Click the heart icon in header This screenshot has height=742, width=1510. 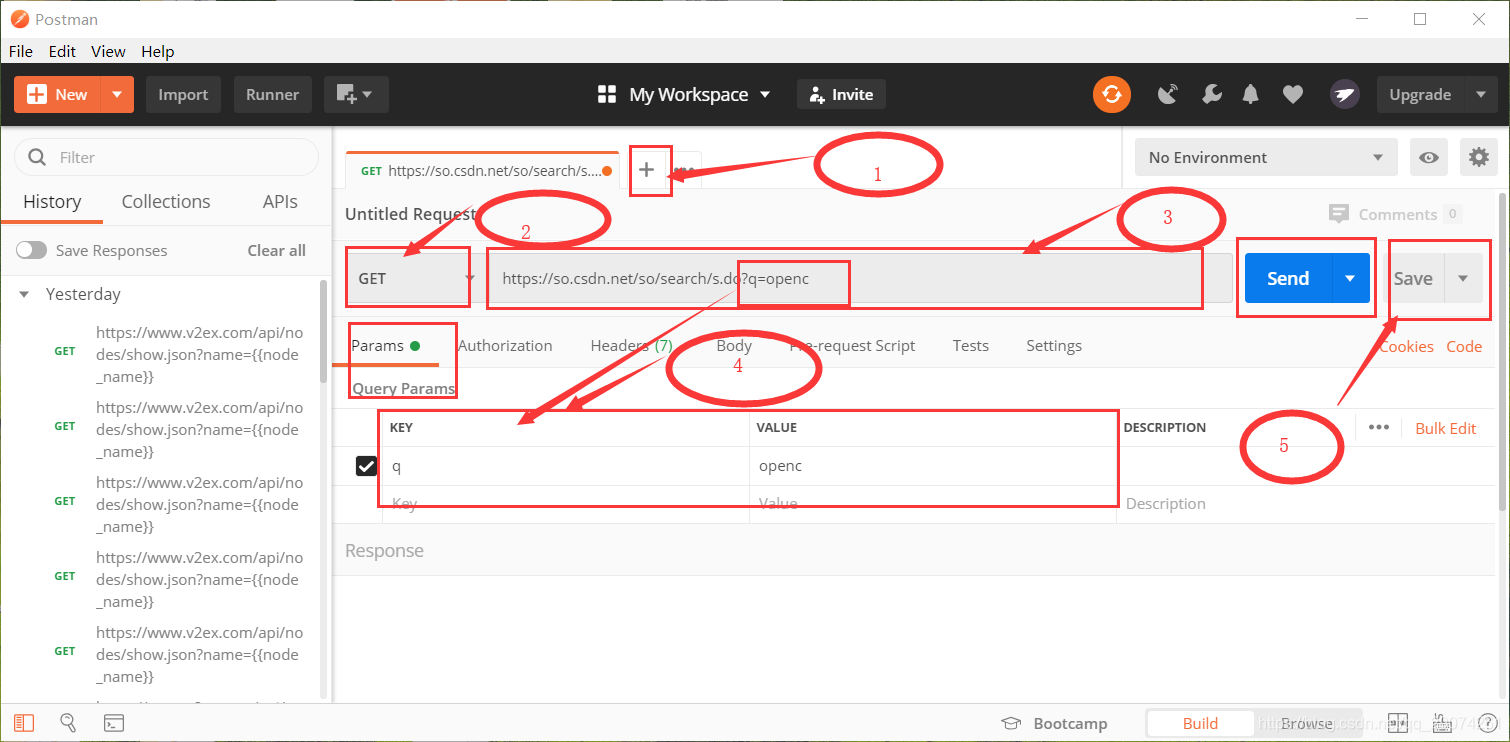[1293, 95]
